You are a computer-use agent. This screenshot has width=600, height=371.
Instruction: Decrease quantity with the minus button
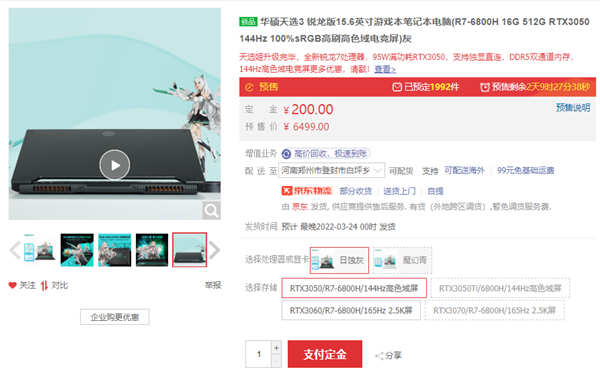[x=277, y=361]
